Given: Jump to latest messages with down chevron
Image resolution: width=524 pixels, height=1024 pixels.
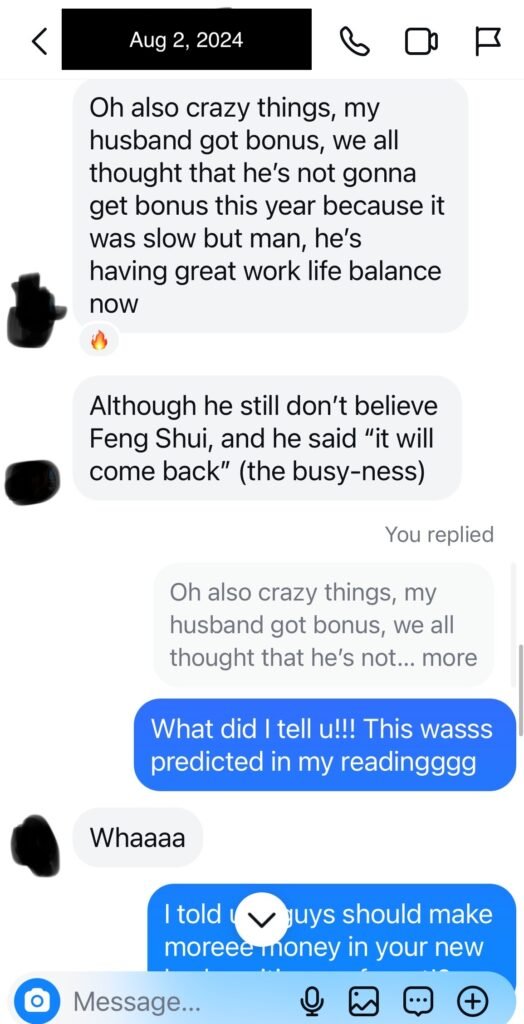Looking at the screenshot, I should click(x=262, y=919).
